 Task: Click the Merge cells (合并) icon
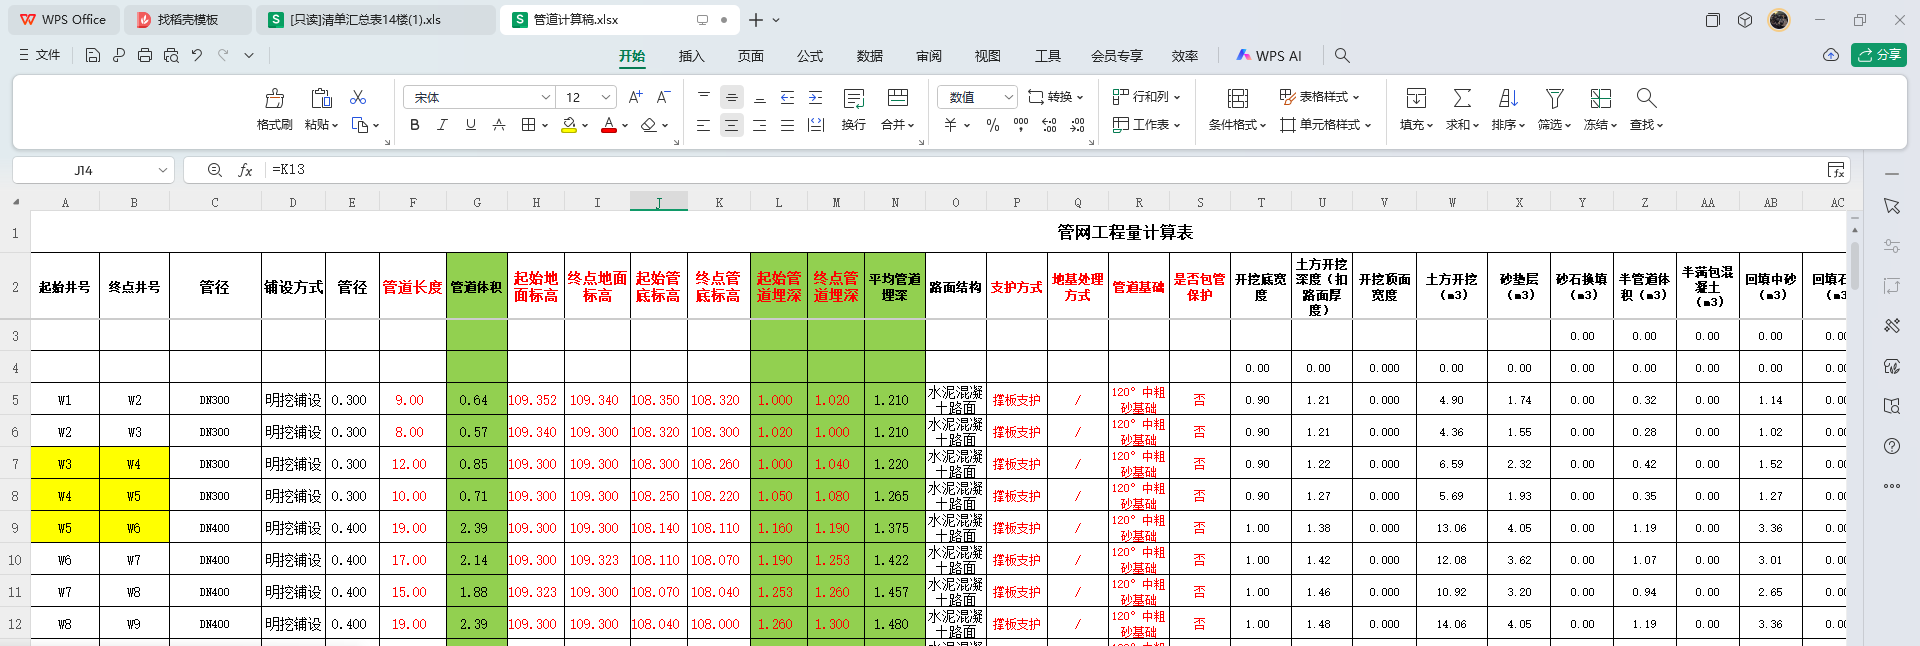898,97
